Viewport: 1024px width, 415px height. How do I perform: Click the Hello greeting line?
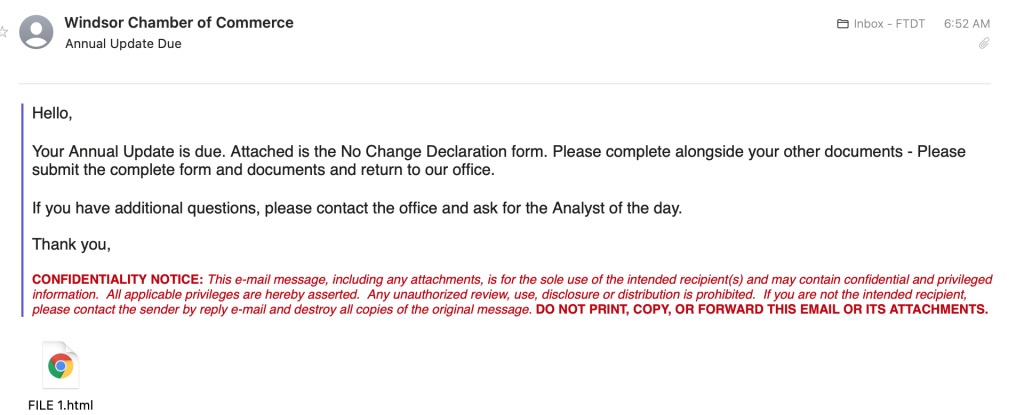pos(52,113)
